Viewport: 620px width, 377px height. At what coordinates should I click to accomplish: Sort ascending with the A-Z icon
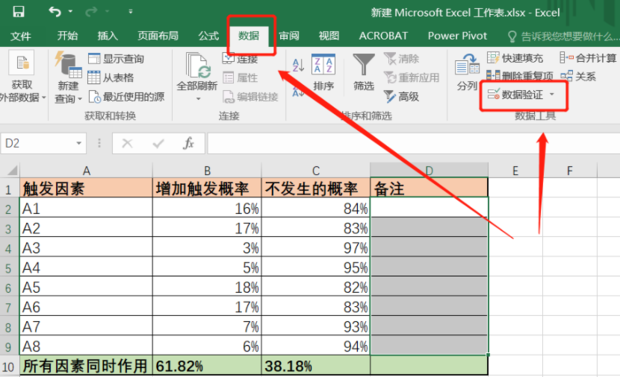coord(298,65)
